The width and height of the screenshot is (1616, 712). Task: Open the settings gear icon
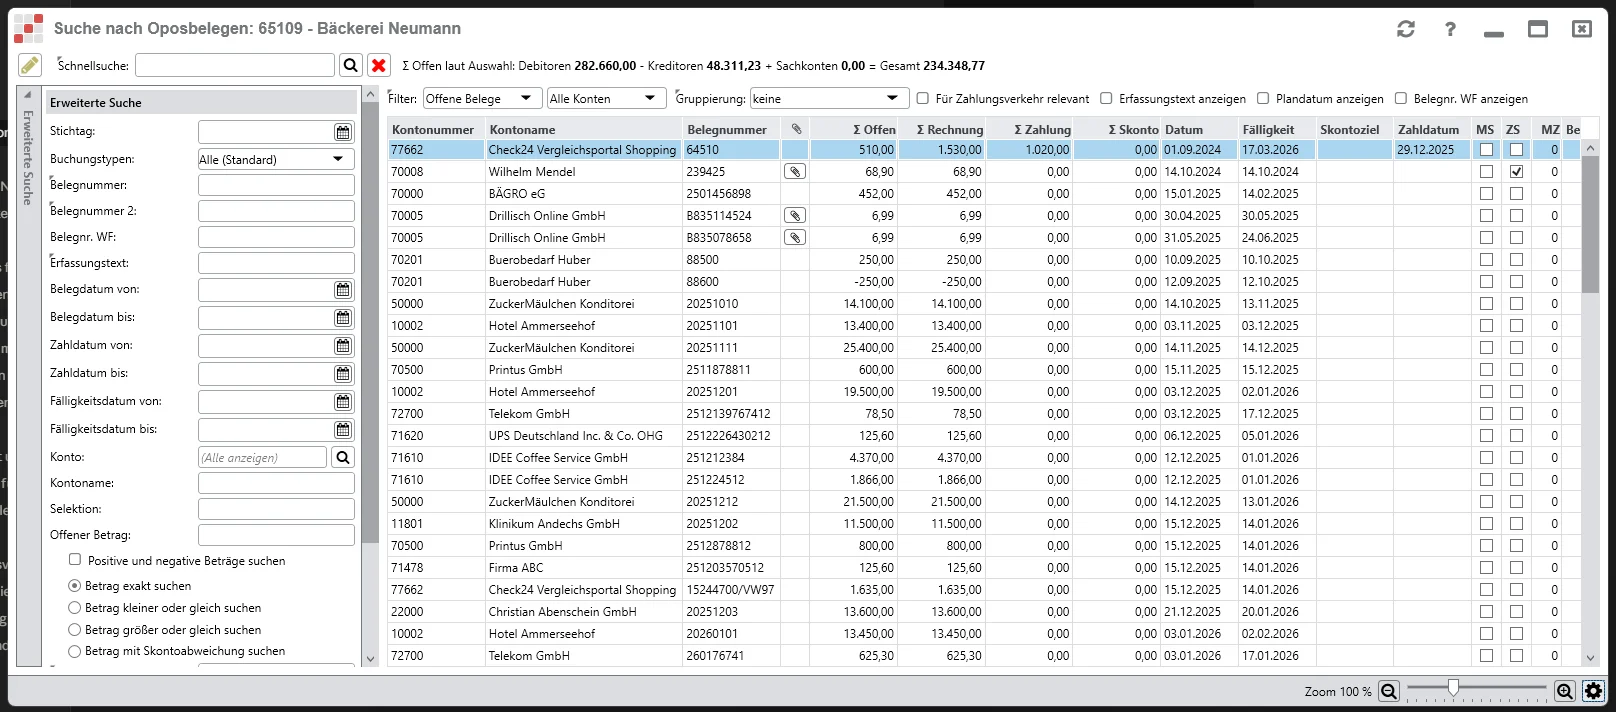(x=1593, y=691)
